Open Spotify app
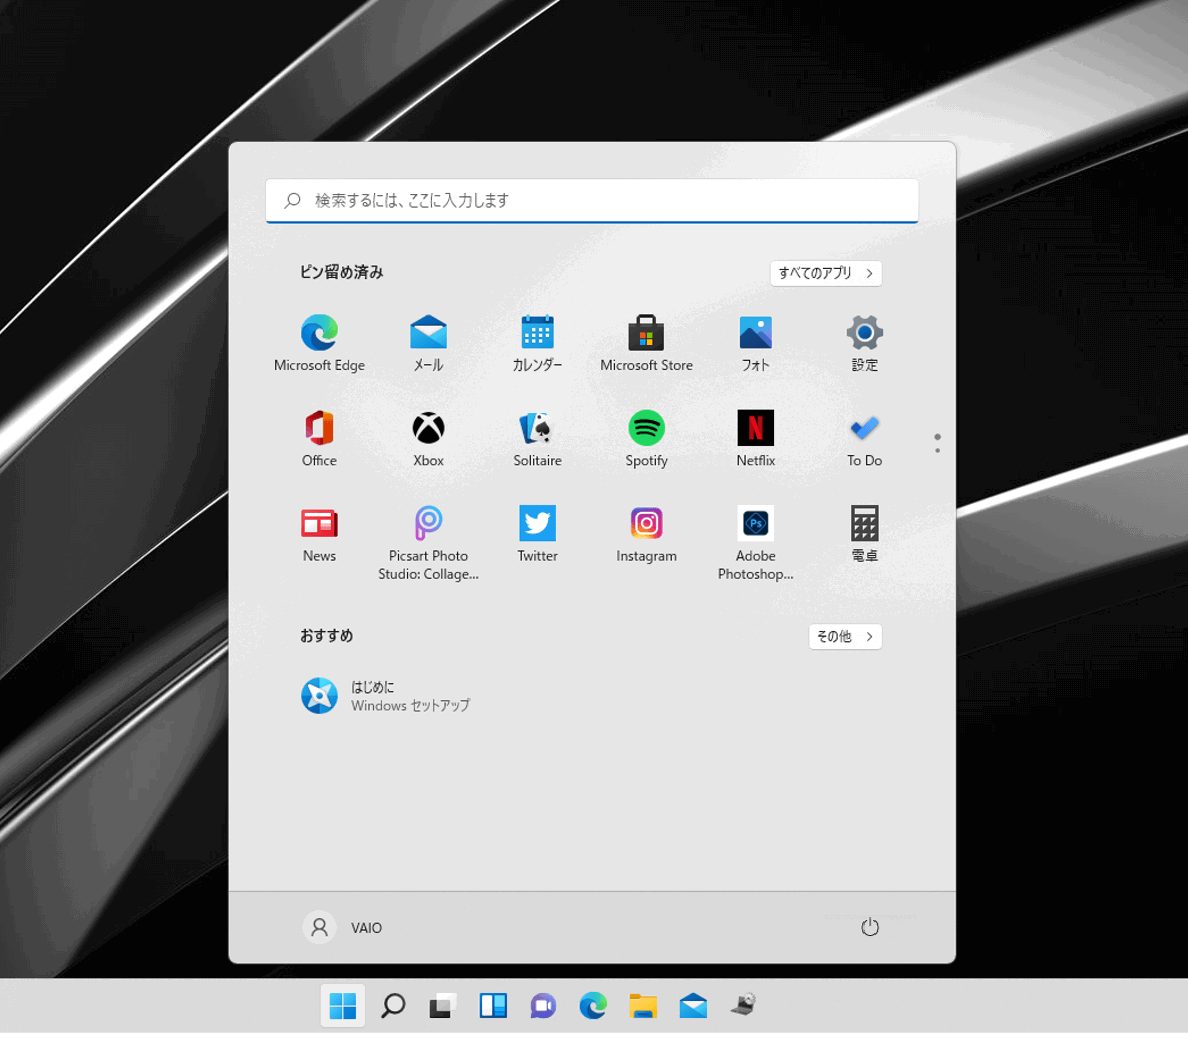This screenshot has width=1188, height=1039. [646, 438]
